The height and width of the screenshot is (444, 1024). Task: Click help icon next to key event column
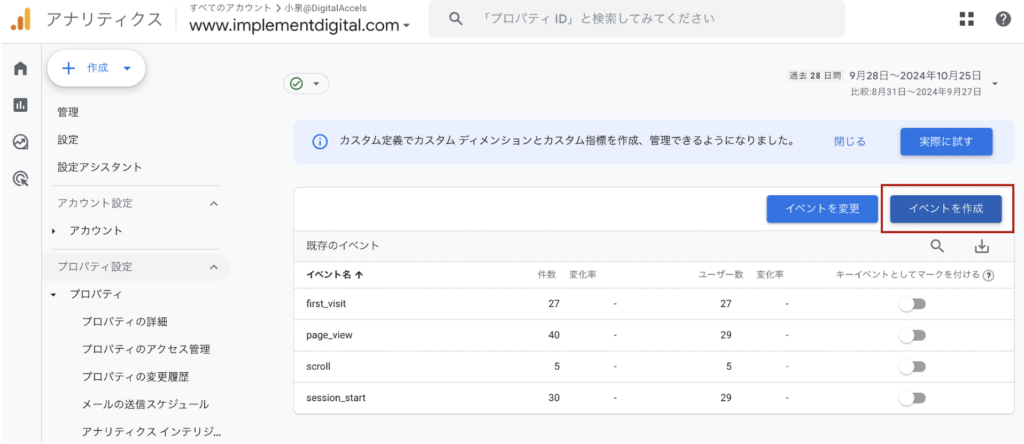coord(989,276)
